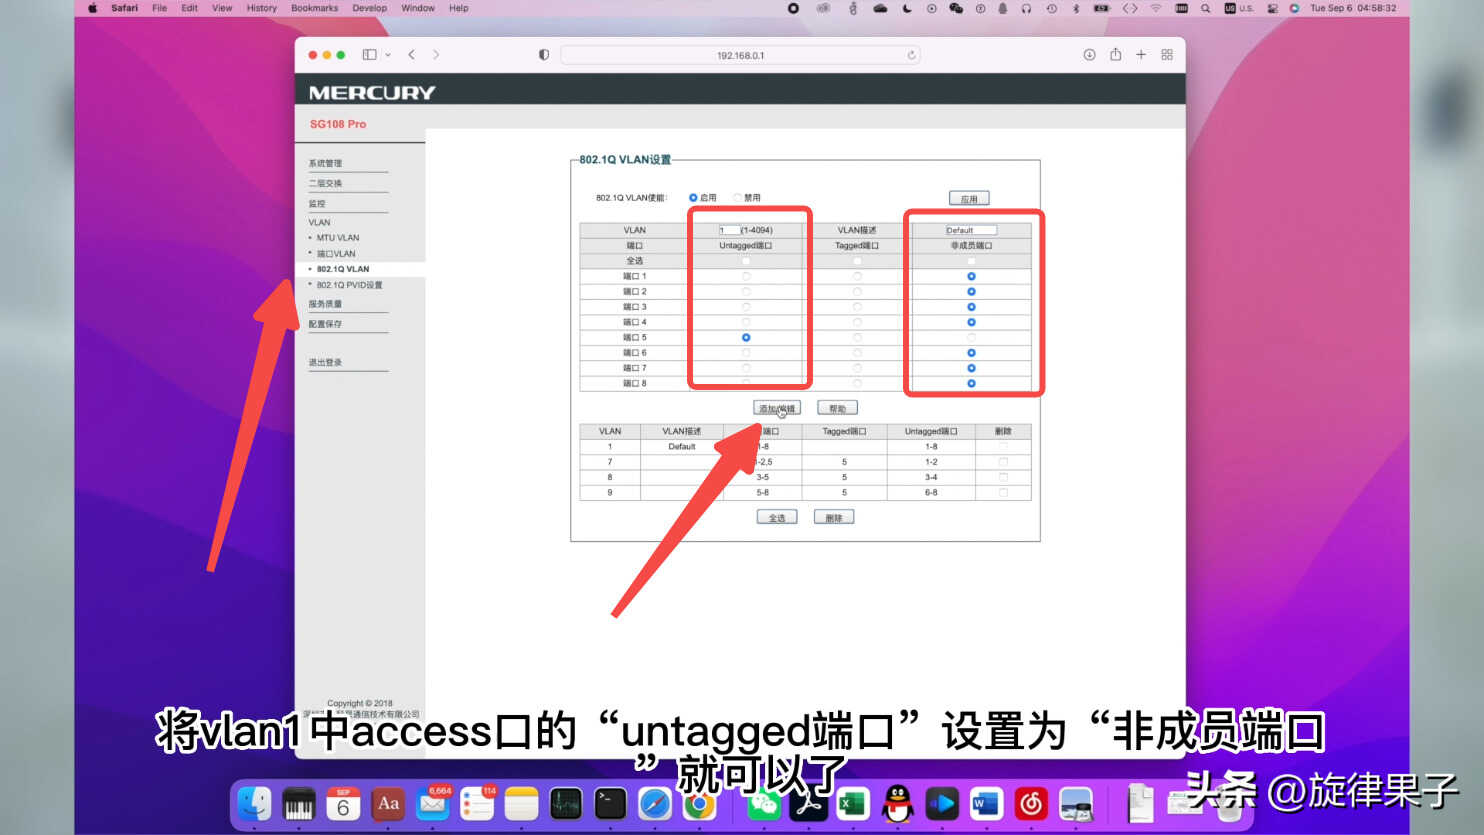This screenshot has width=1484, height=835.
Task: Tick the delete checkbox for VLAN 7
Action: (x=1003, y=462)
